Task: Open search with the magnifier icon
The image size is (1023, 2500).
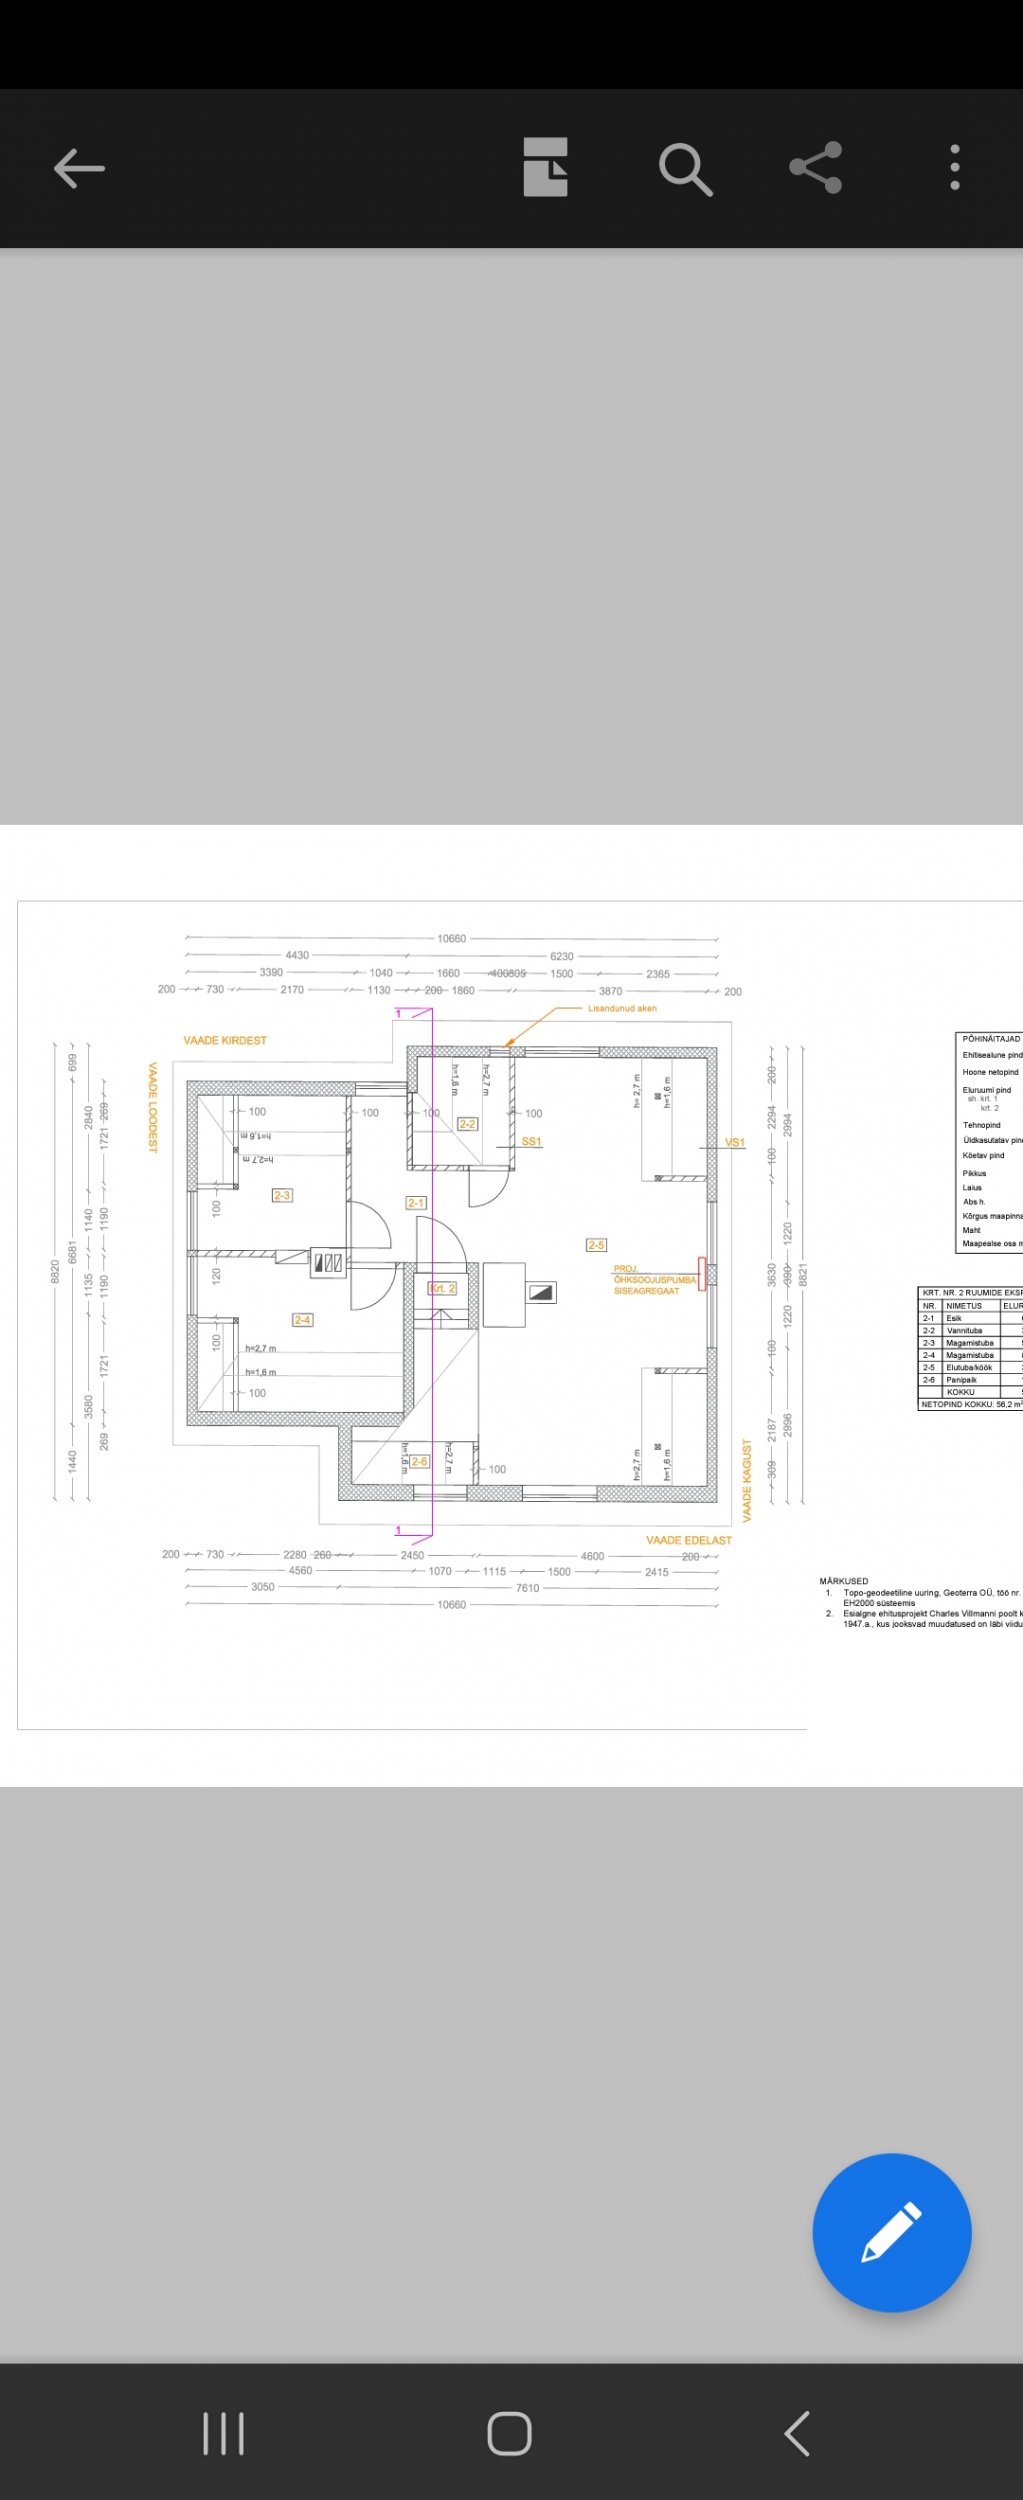Action: click(x=685, y=168)
